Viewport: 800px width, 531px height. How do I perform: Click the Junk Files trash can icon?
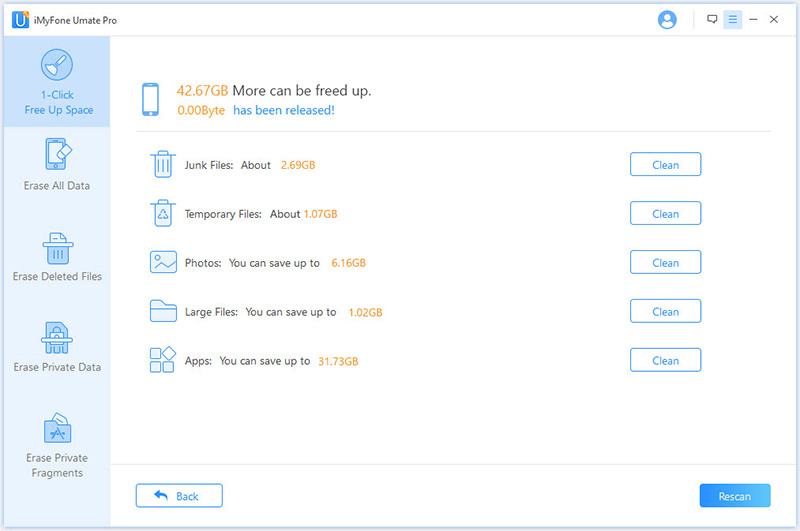[x=163, y=164]
